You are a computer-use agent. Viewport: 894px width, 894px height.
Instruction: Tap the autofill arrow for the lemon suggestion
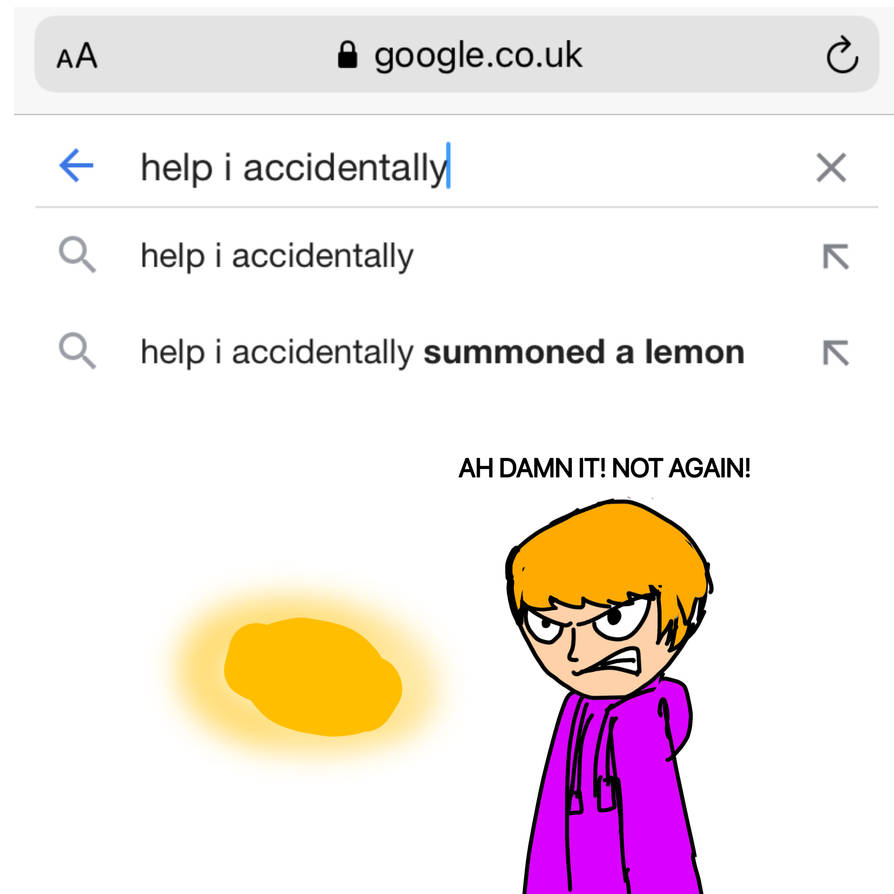(x=836, y=352)
